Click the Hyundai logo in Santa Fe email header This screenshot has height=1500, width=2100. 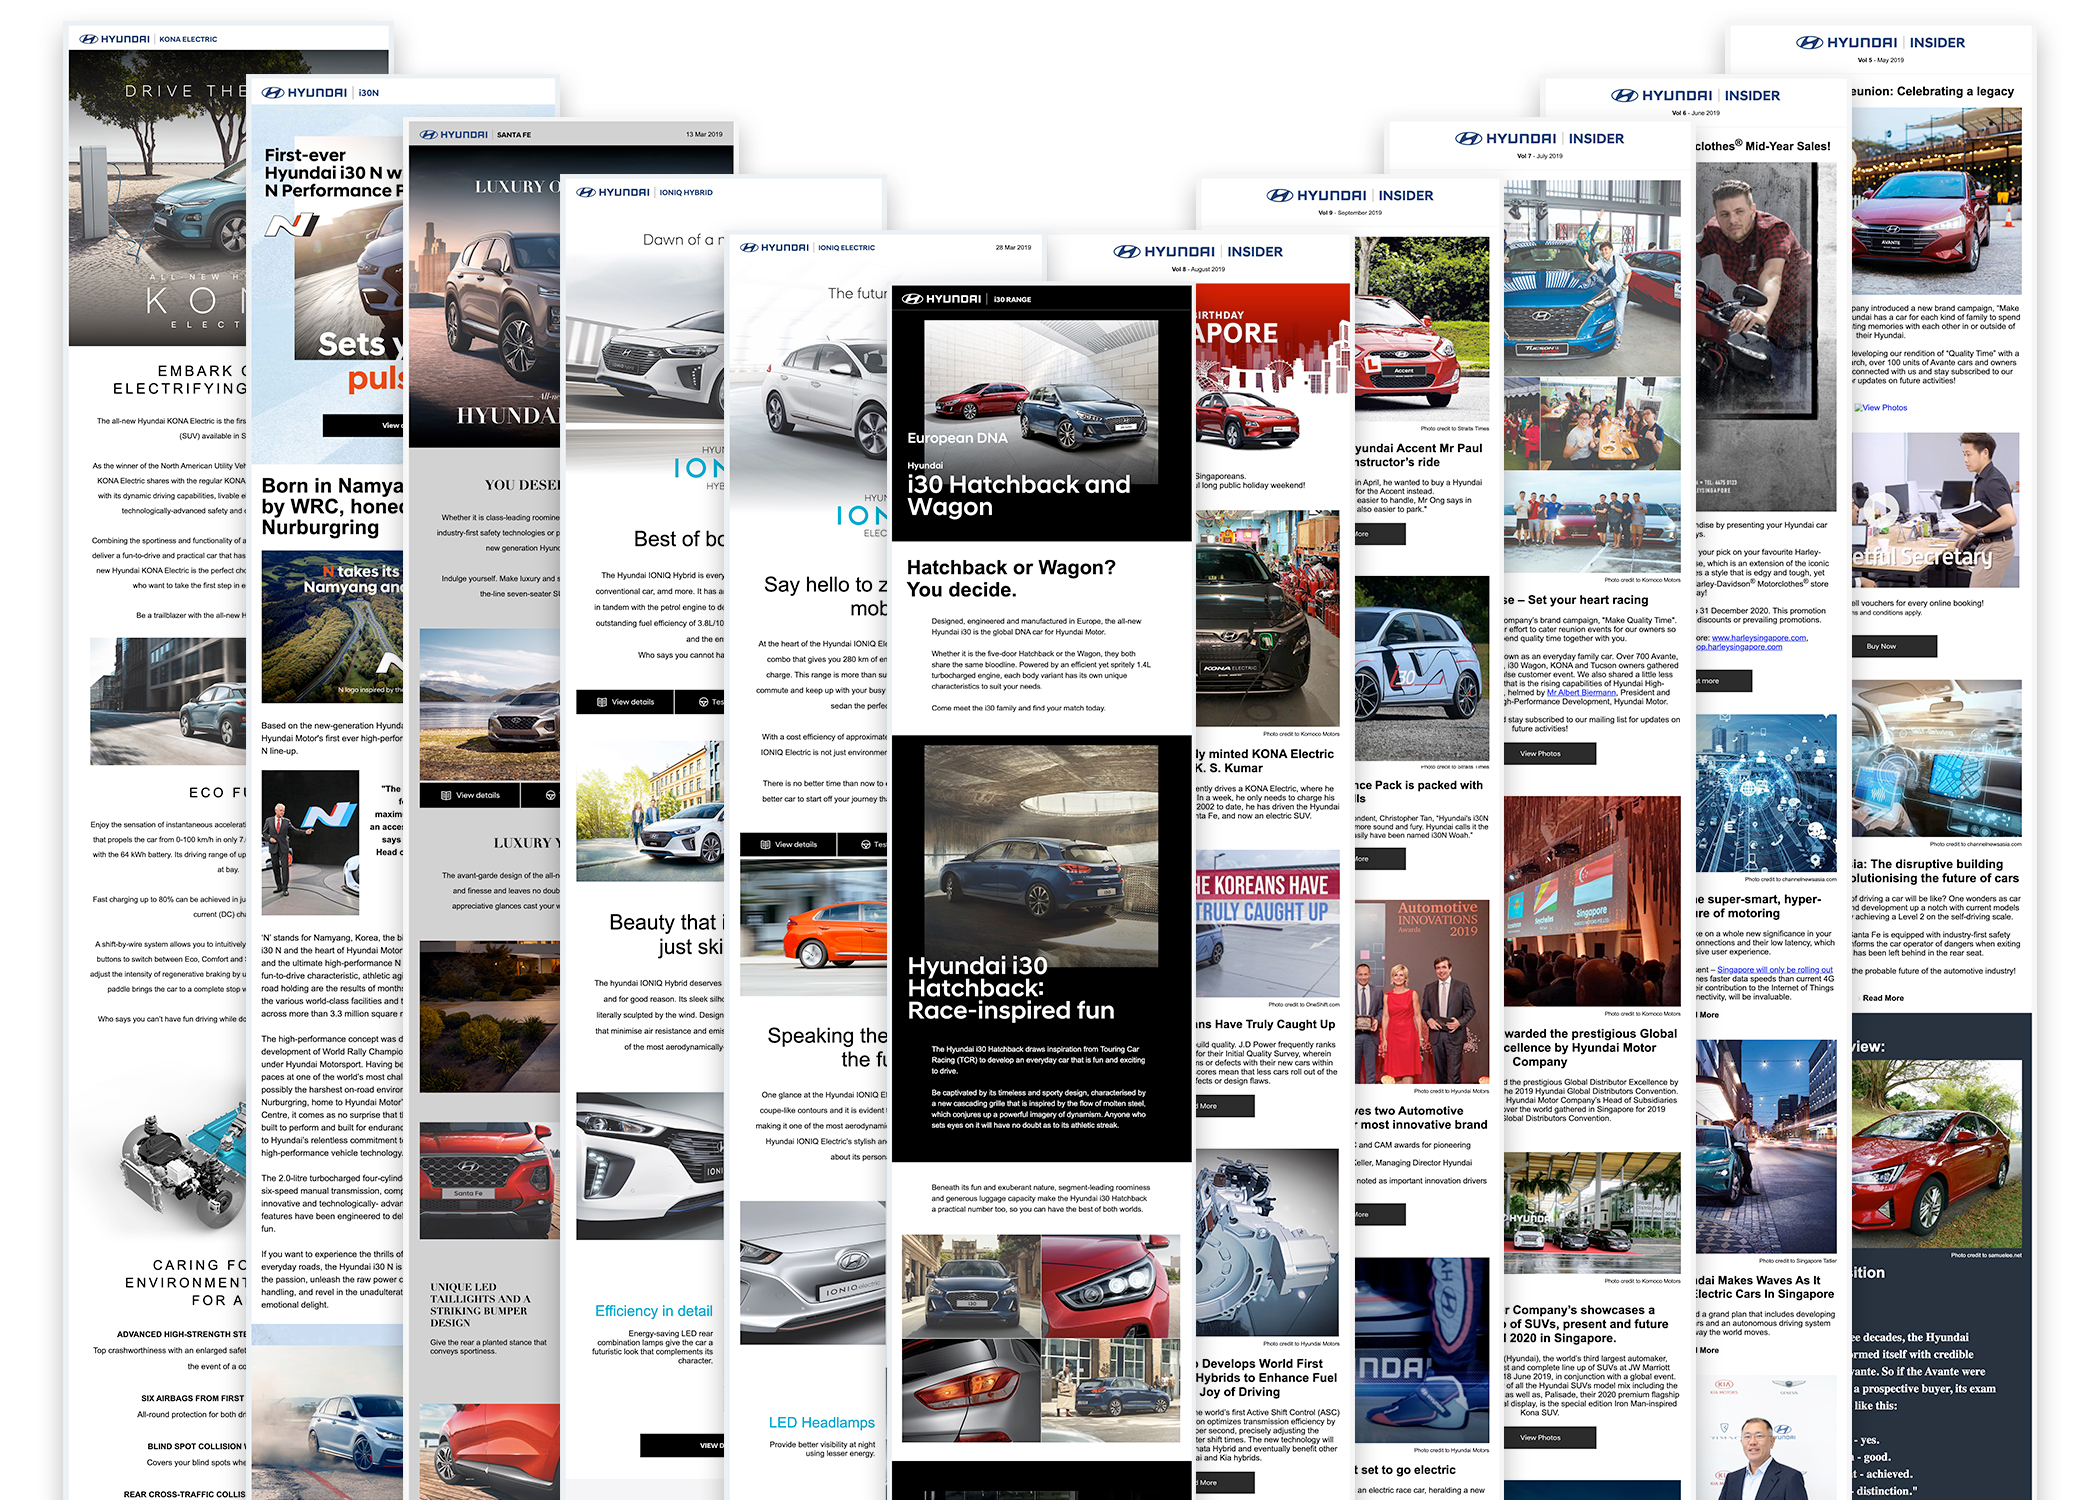point(453,134)
